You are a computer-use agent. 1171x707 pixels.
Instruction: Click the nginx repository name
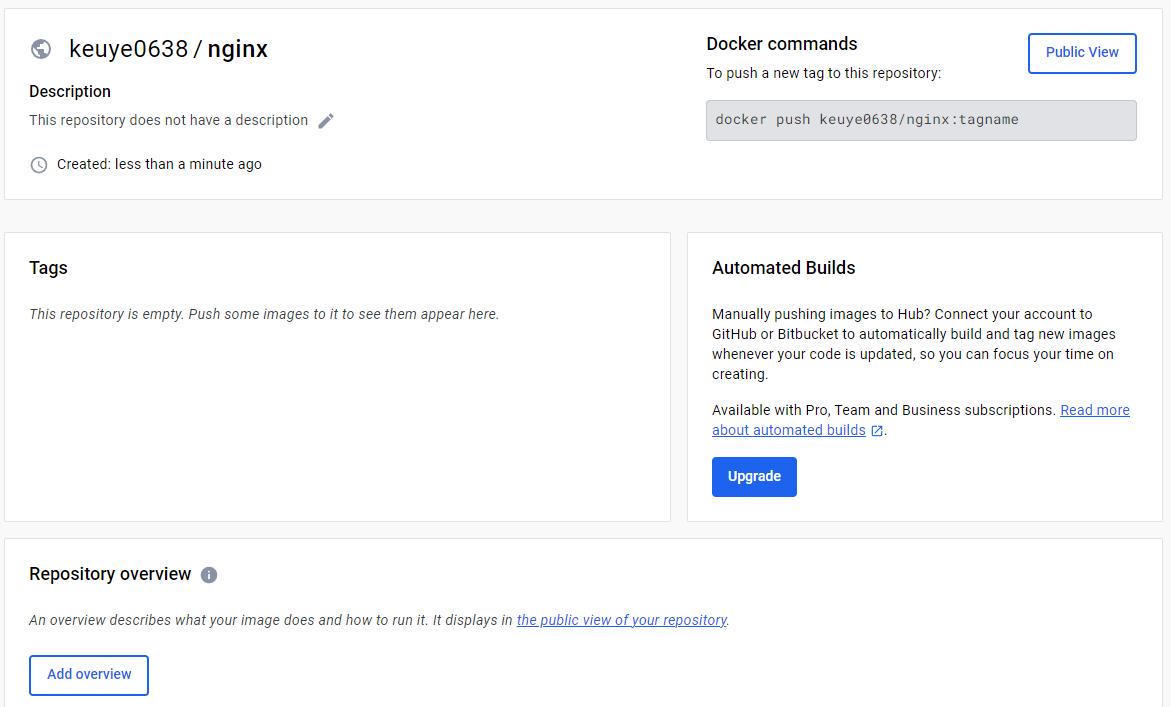pyautogui.click(x=237, y=49)
